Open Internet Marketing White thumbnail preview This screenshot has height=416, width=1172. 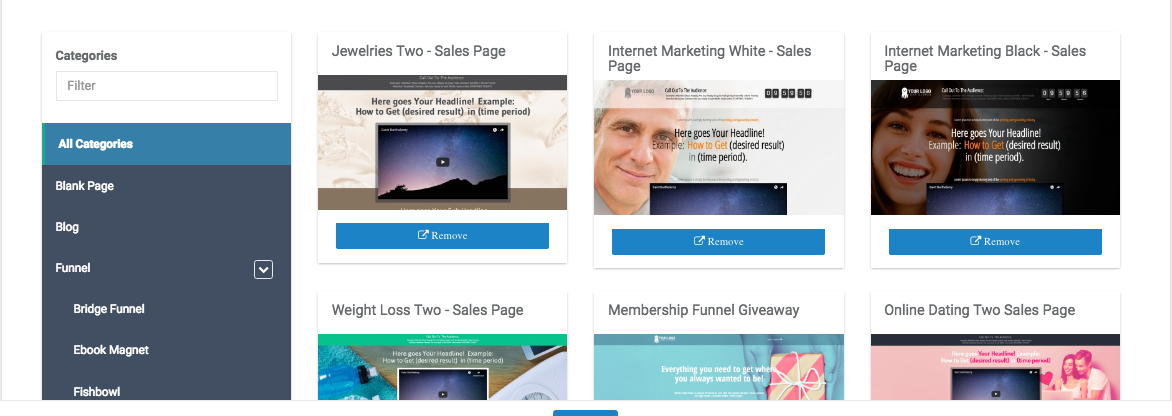click(x=719, y=147)
